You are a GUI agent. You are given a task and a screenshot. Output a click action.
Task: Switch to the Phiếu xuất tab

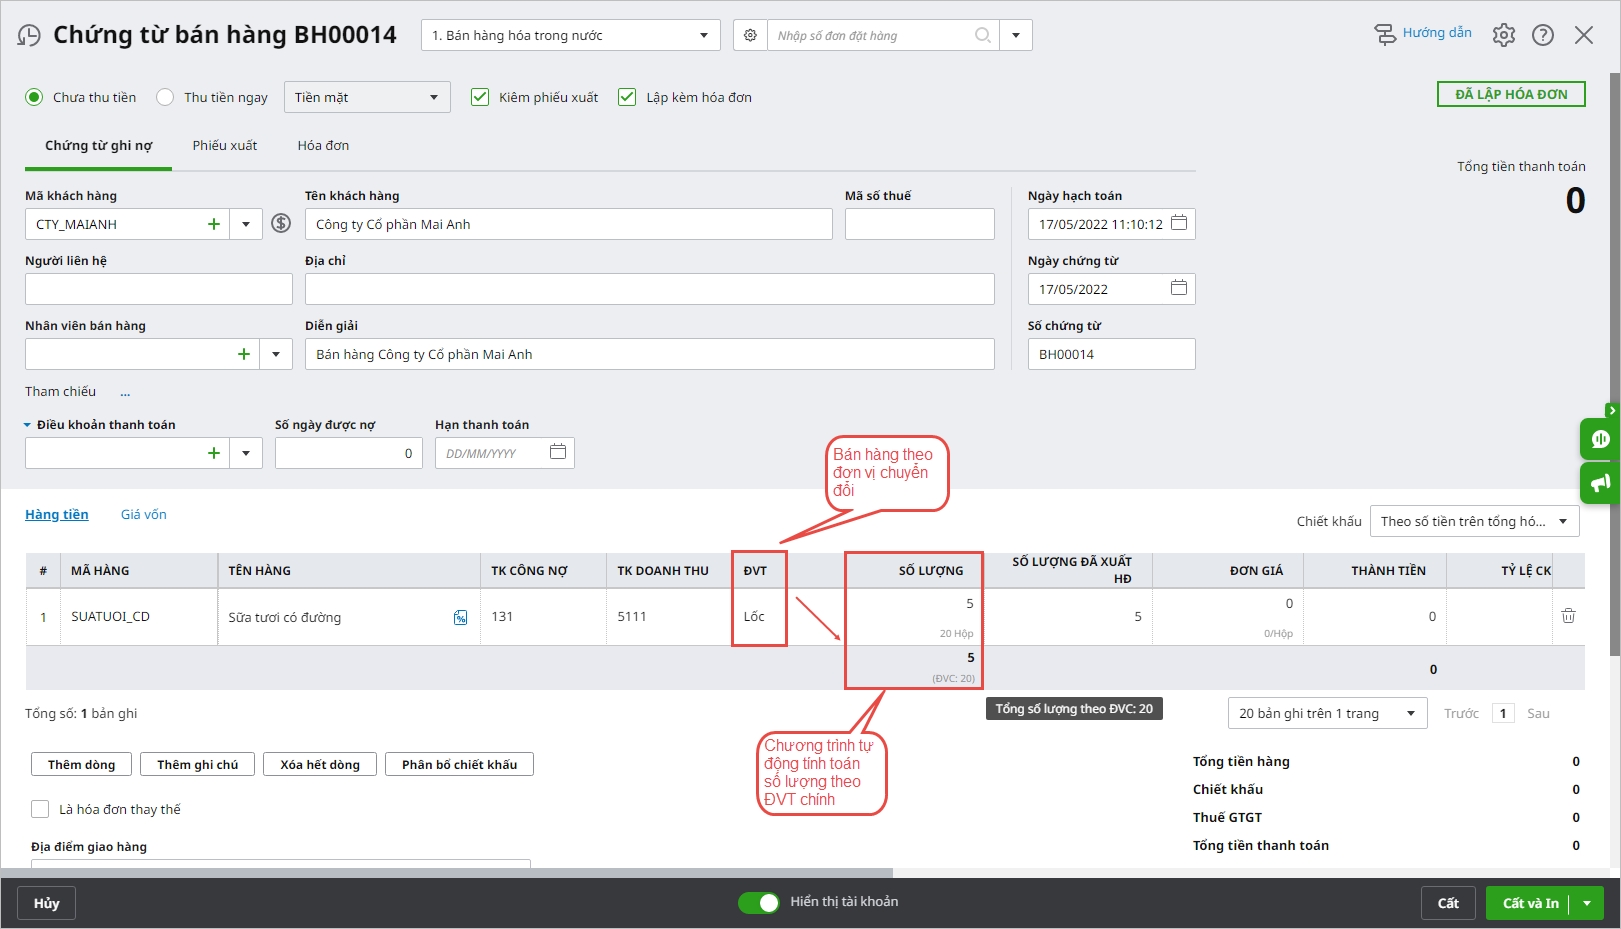click(x=225, y=145)
